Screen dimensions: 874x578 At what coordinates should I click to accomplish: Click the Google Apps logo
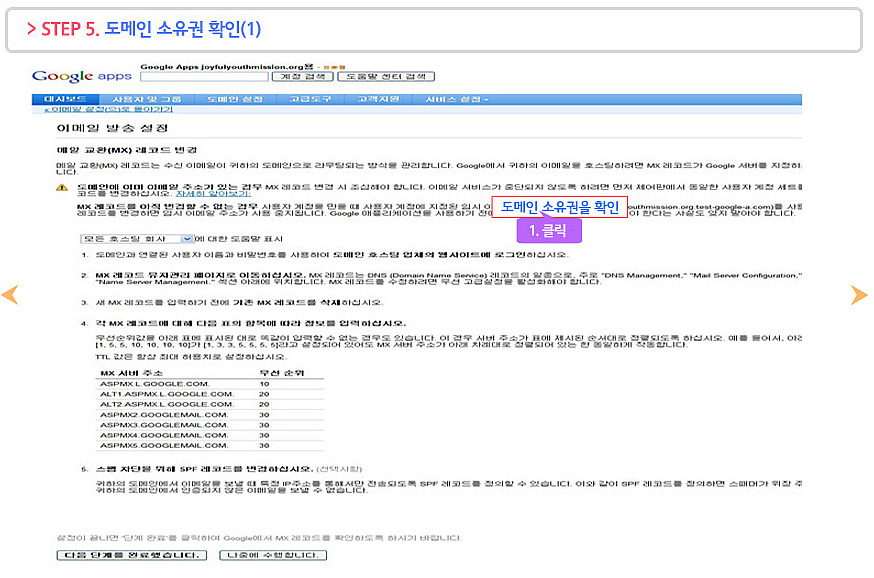point(82,76)
